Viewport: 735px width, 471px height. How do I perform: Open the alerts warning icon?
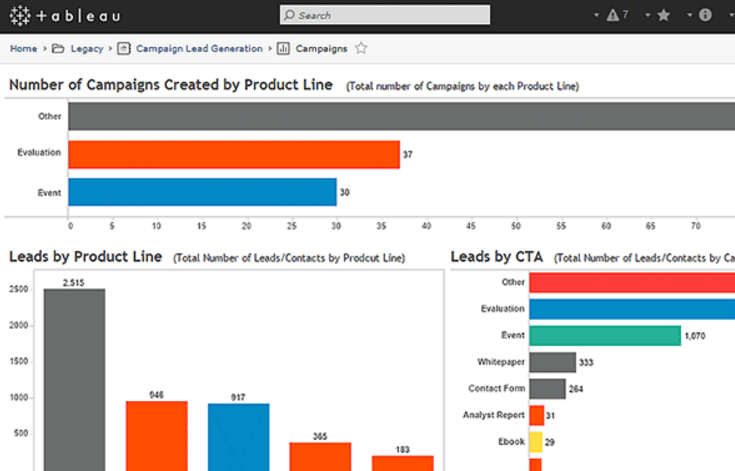click(612, 15)
